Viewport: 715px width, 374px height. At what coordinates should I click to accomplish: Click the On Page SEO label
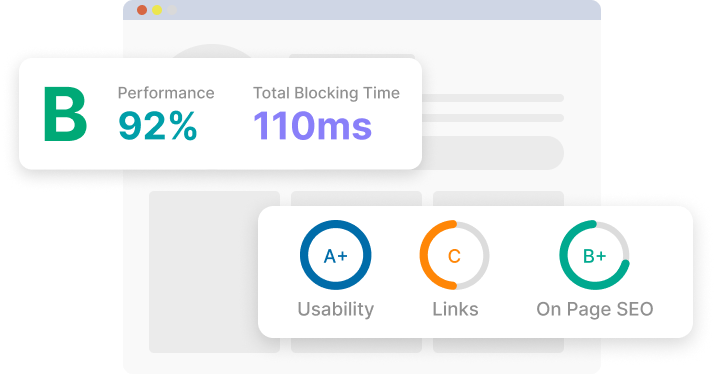pos(595,309)
